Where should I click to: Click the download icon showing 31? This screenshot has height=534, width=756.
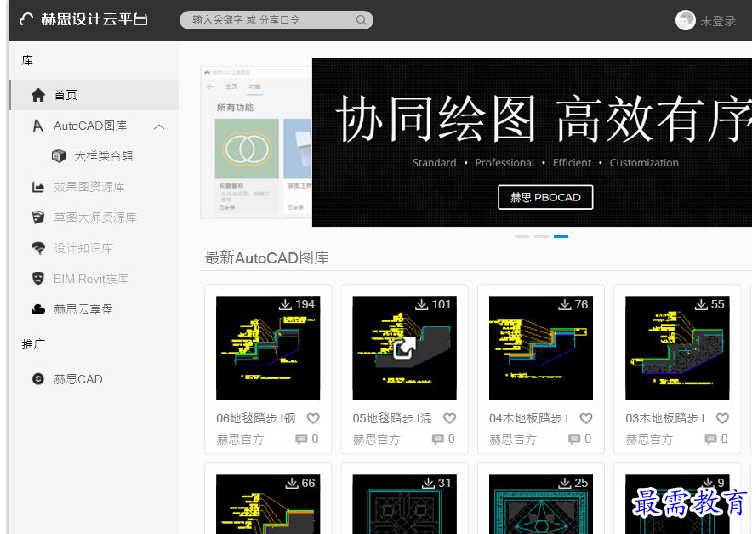429,482
